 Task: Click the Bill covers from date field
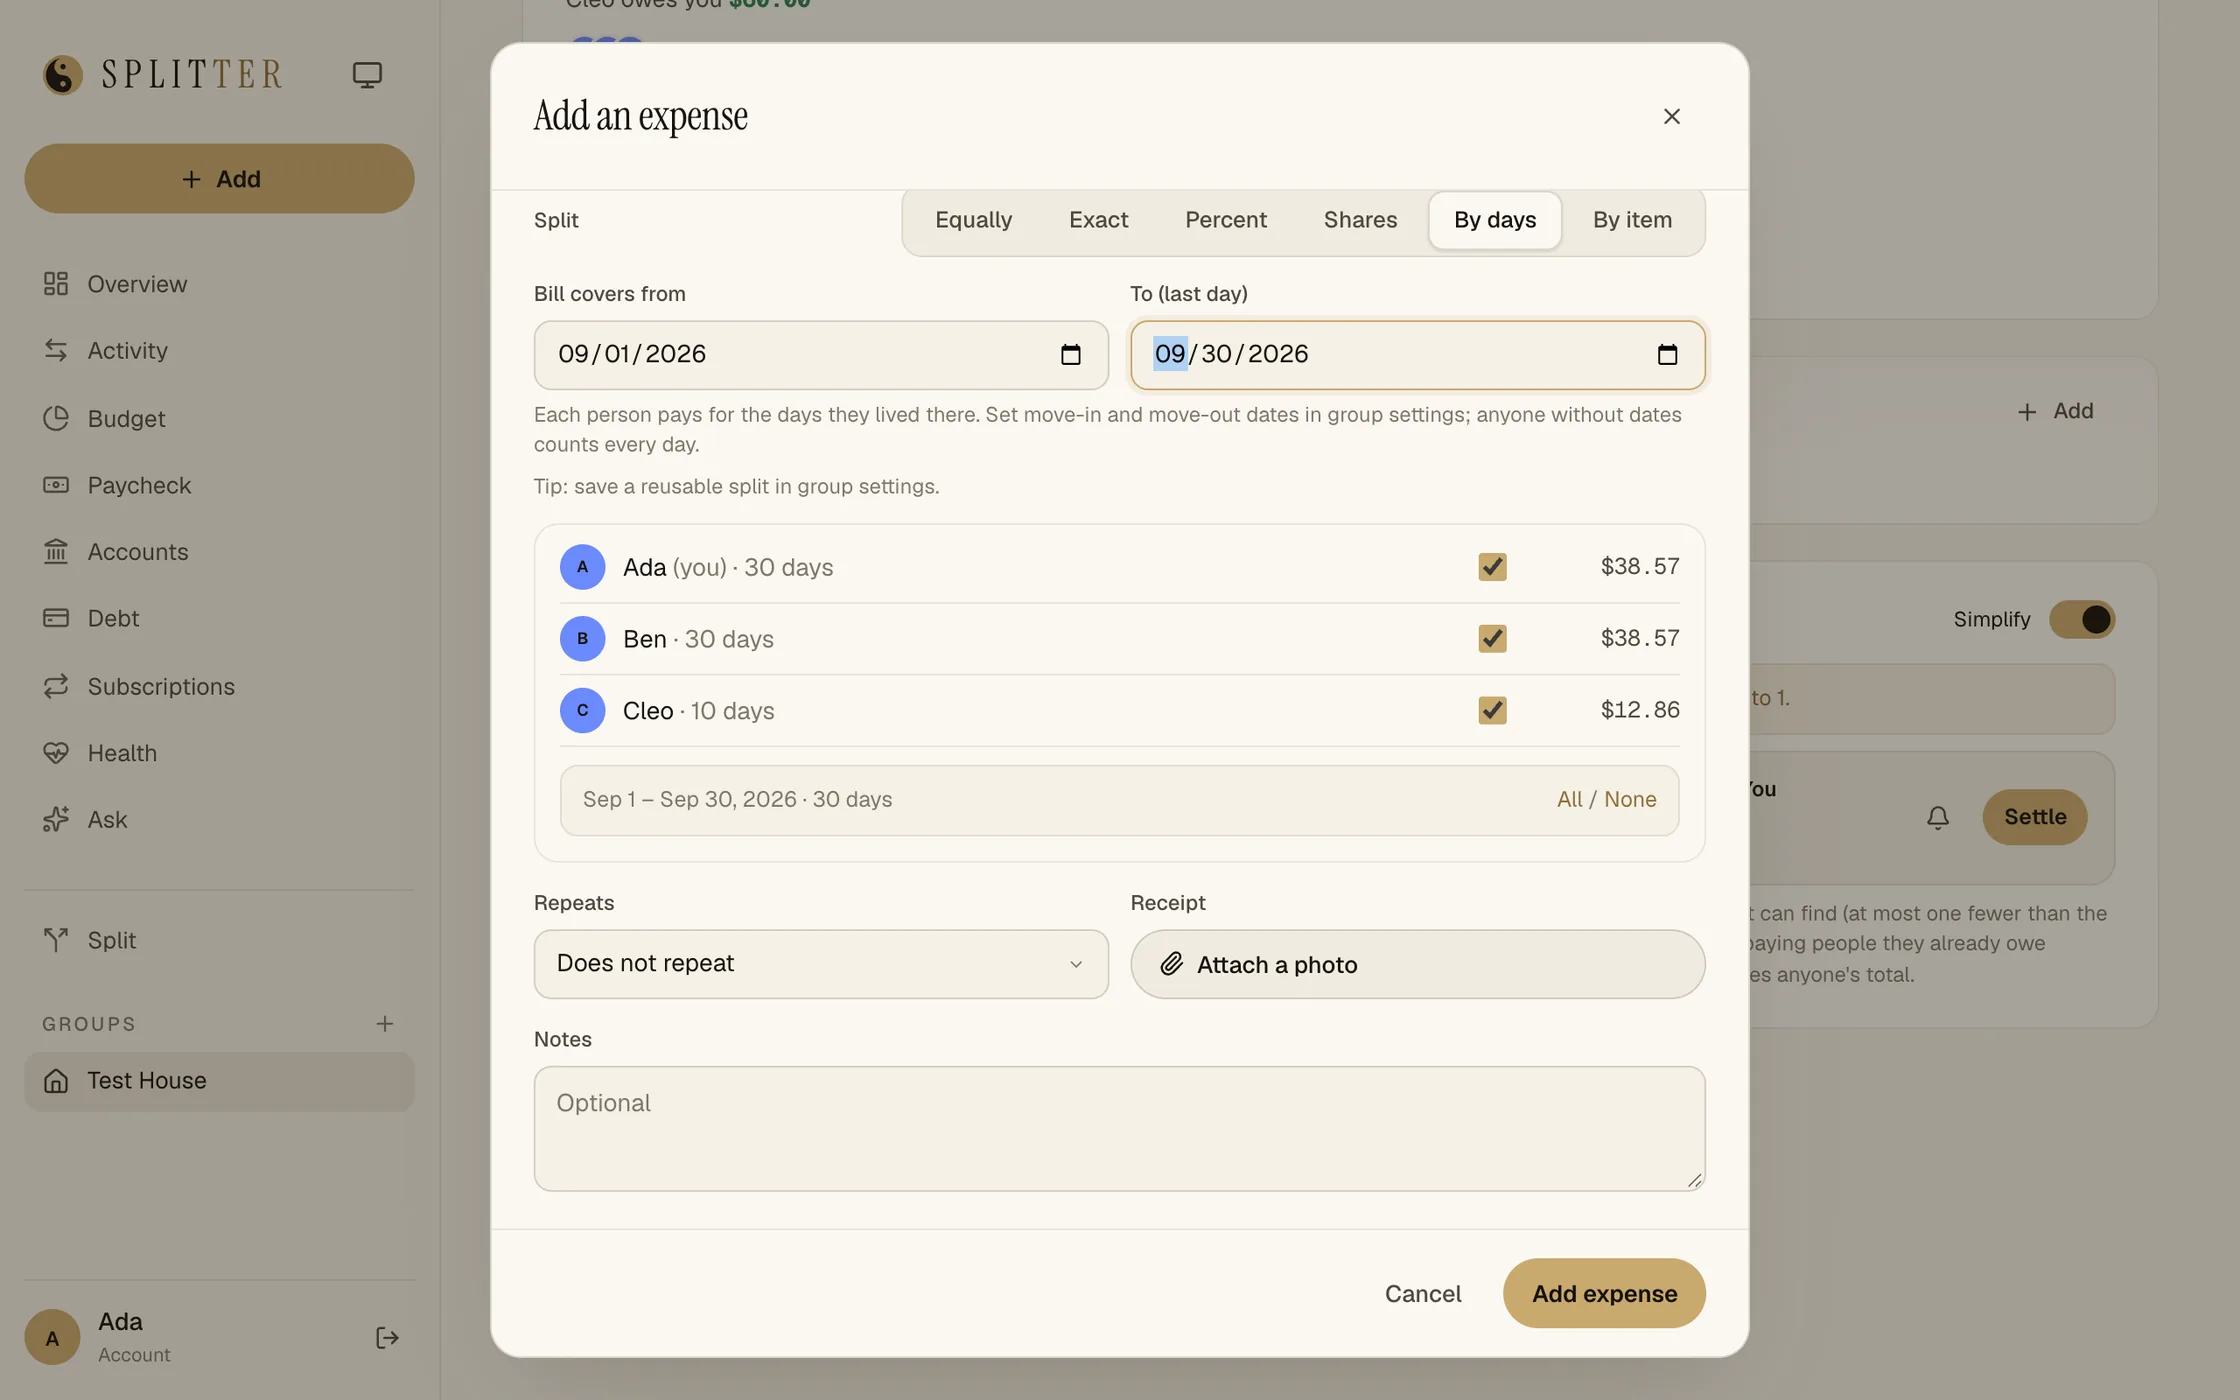[821, 355]
